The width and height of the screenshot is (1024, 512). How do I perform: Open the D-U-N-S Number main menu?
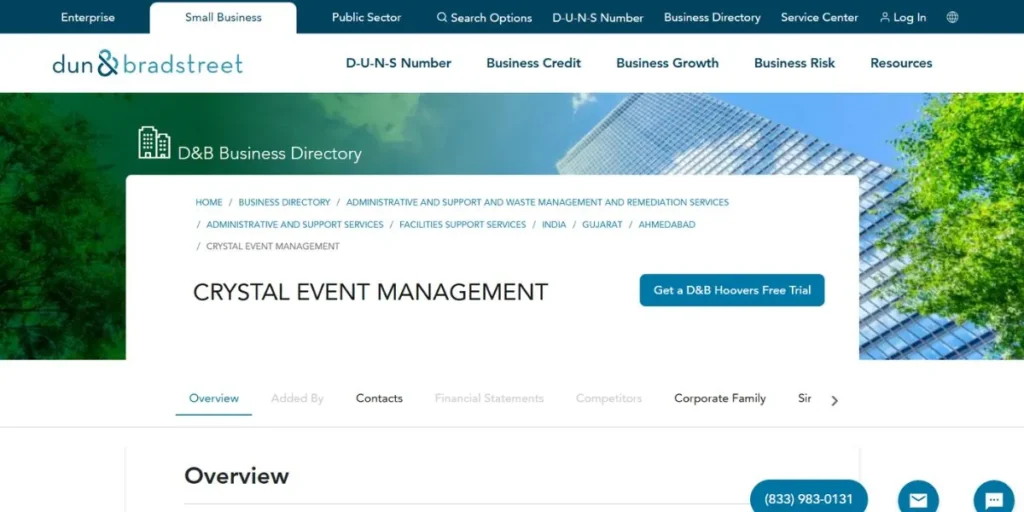[398, 63]
